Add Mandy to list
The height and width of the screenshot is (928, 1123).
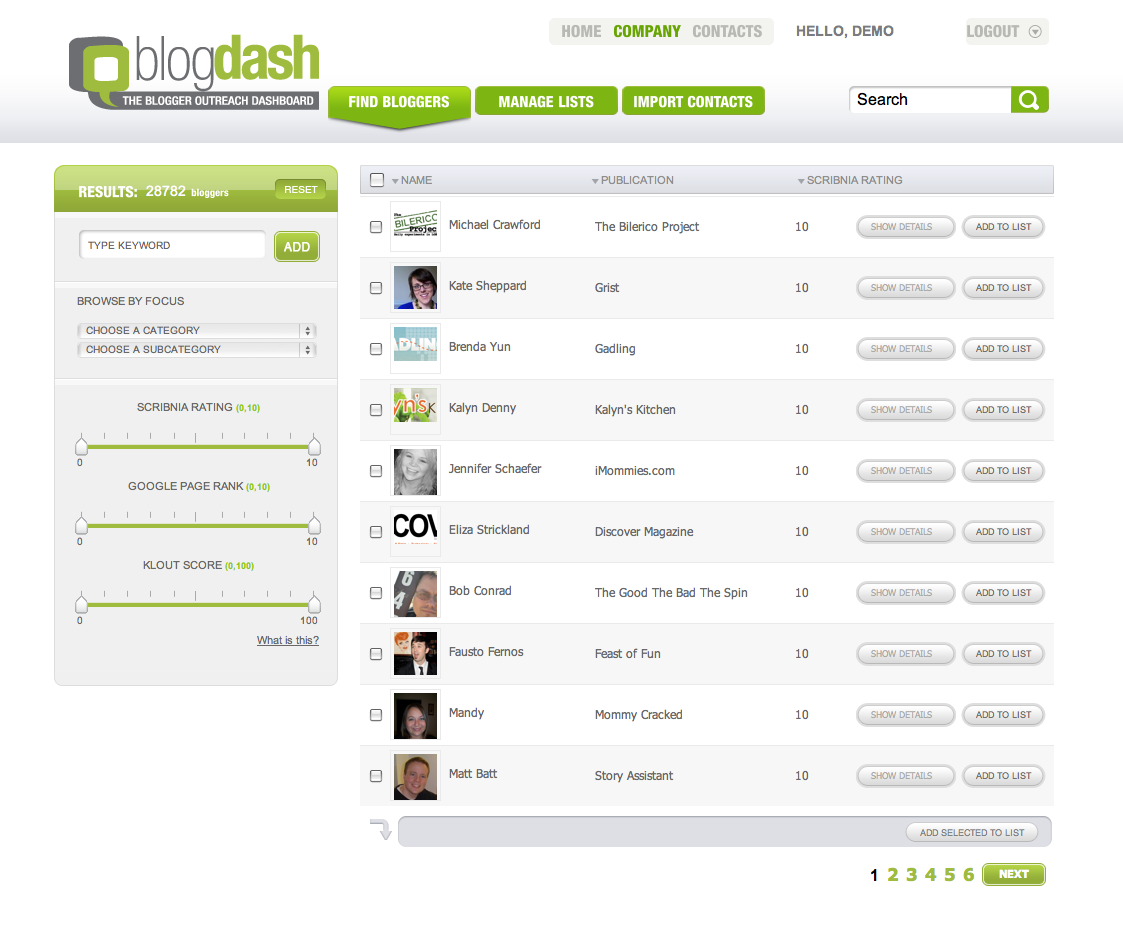1003,715
